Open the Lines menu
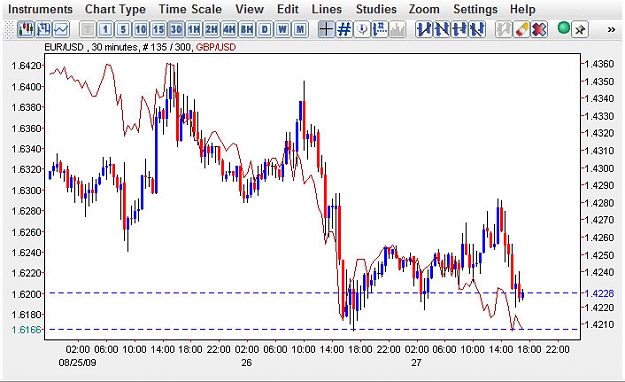 (327, 9)
